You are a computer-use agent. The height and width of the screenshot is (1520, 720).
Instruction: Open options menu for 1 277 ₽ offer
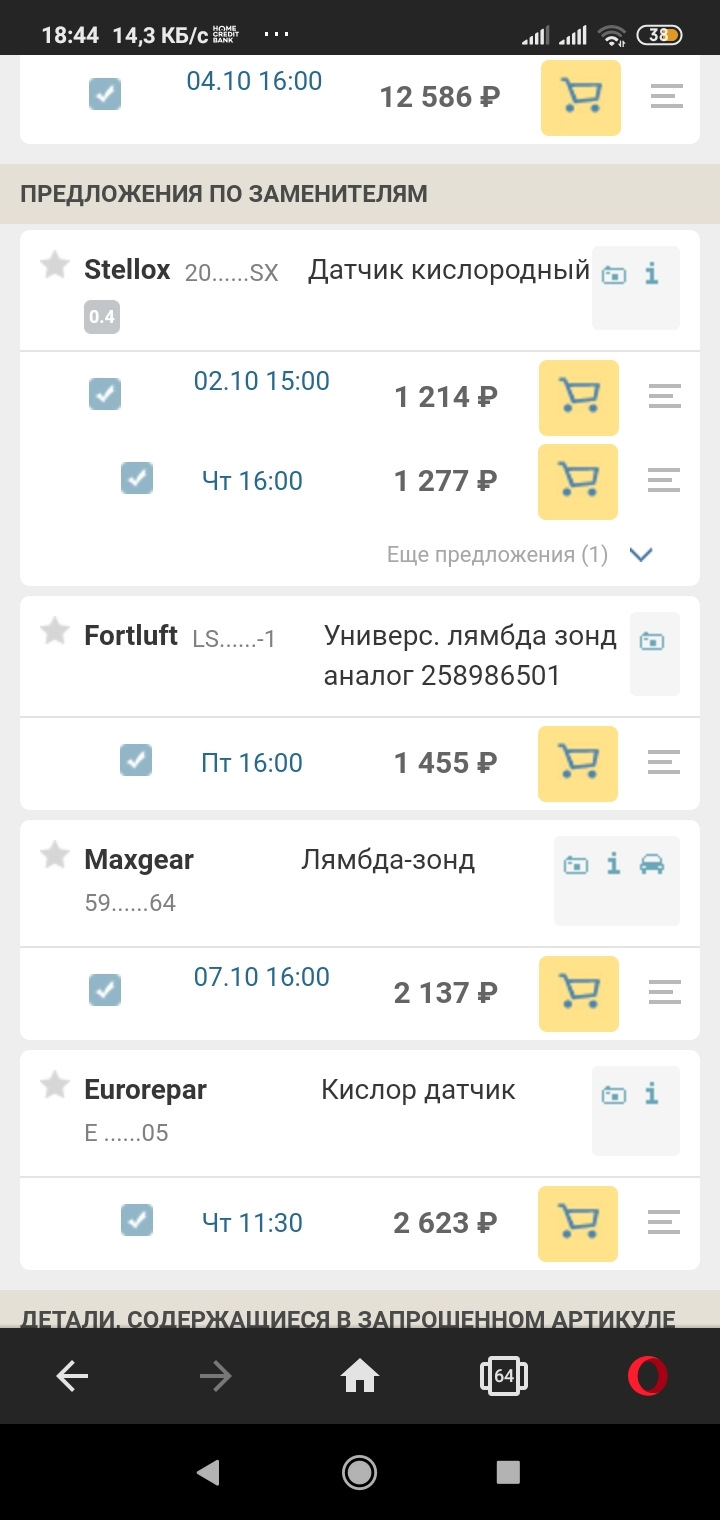[664, 481]
